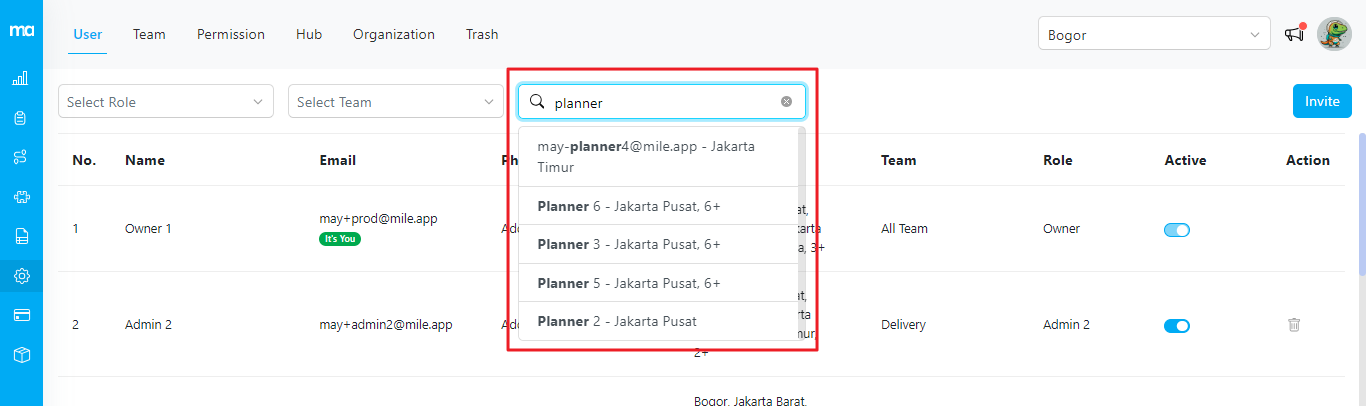Open the clipboard tasks icon in sidebar

(x=20, y=118)
